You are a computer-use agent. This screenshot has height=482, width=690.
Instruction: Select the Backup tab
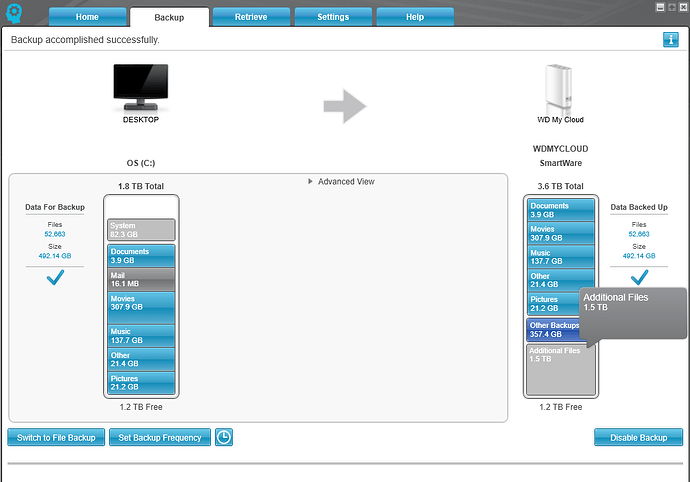[169, 17]
